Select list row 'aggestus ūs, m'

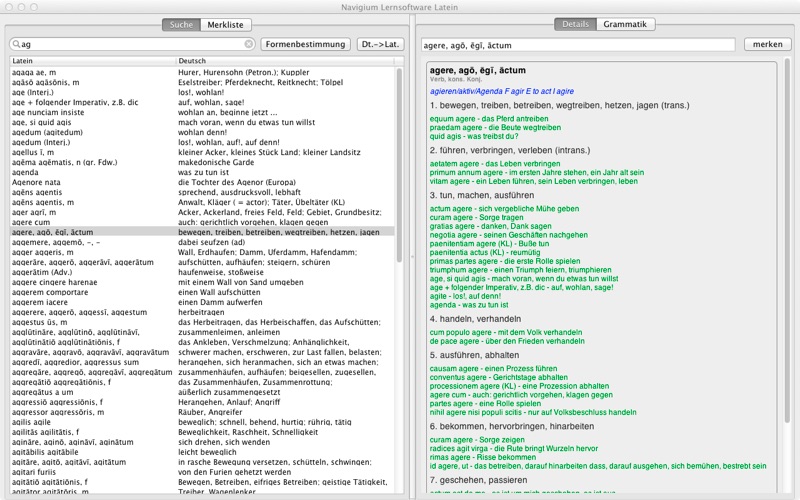pyautogui.click(x=202, y=322)
